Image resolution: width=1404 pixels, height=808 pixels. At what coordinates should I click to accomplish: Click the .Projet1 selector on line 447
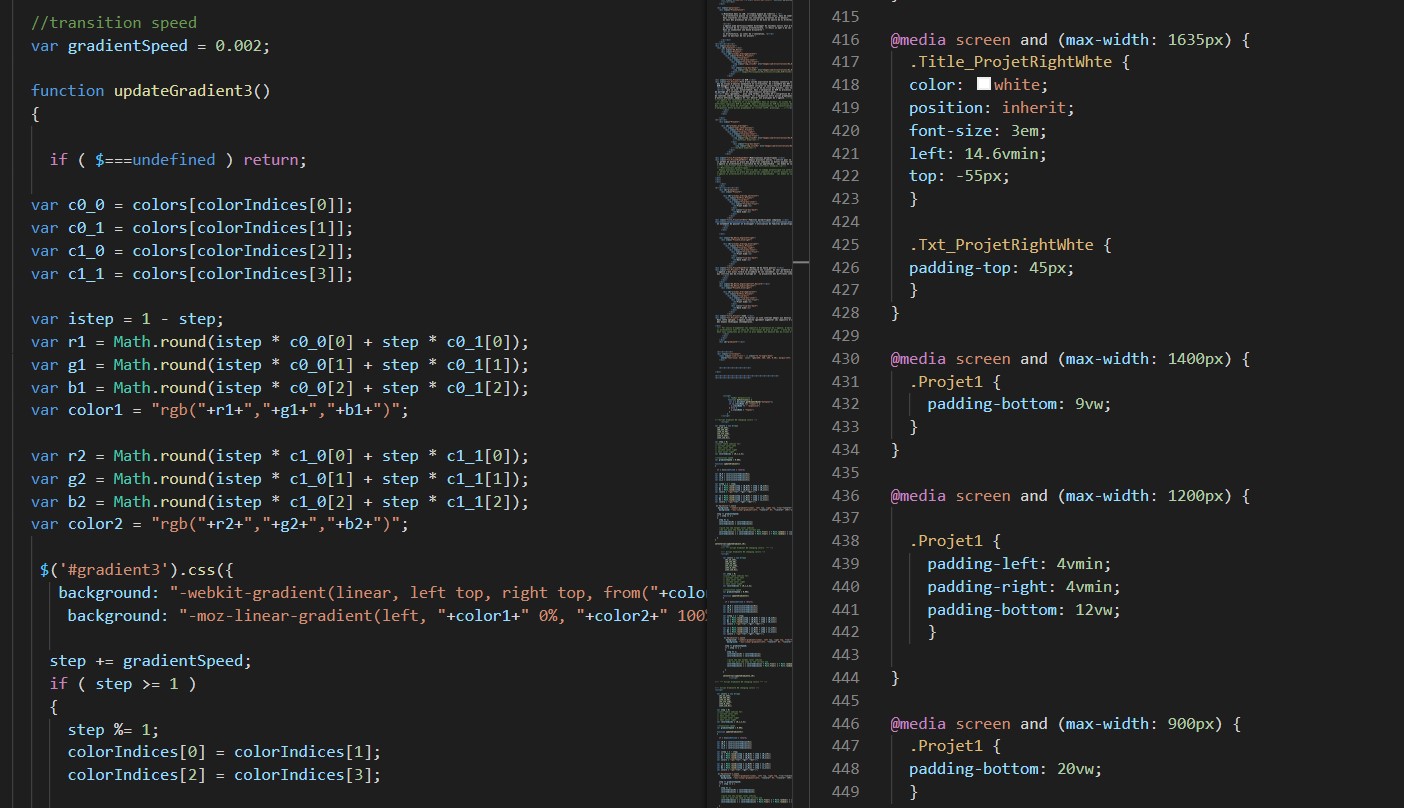946,747
